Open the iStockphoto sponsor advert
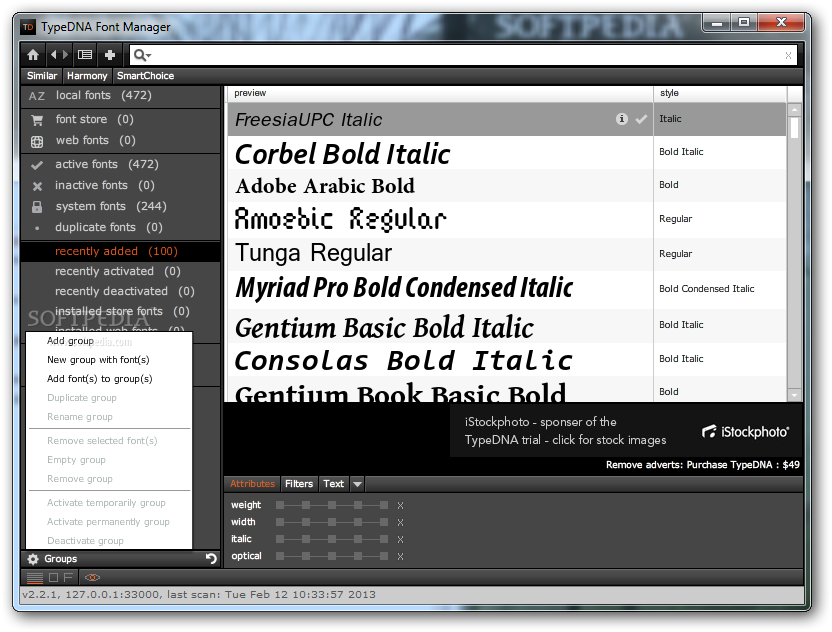 point(626,431)
